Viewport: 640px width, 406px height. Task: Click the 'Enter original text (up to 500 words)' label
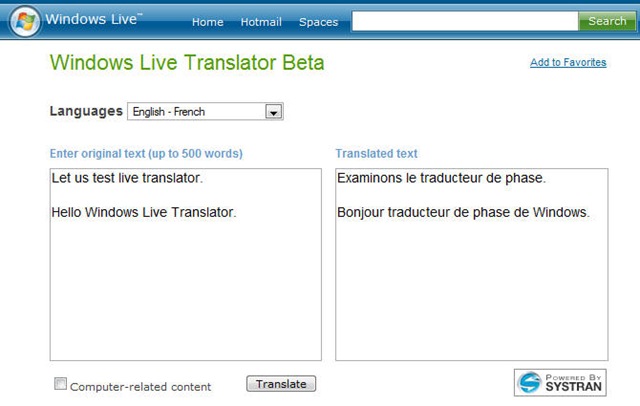[x=146, y=154]
